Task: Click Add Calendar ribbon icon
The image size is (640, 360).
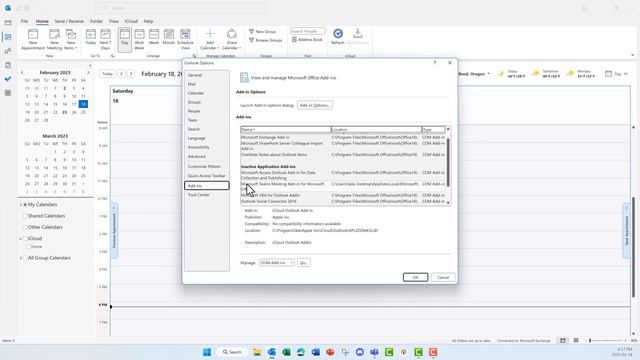Action: click(210, 40)
